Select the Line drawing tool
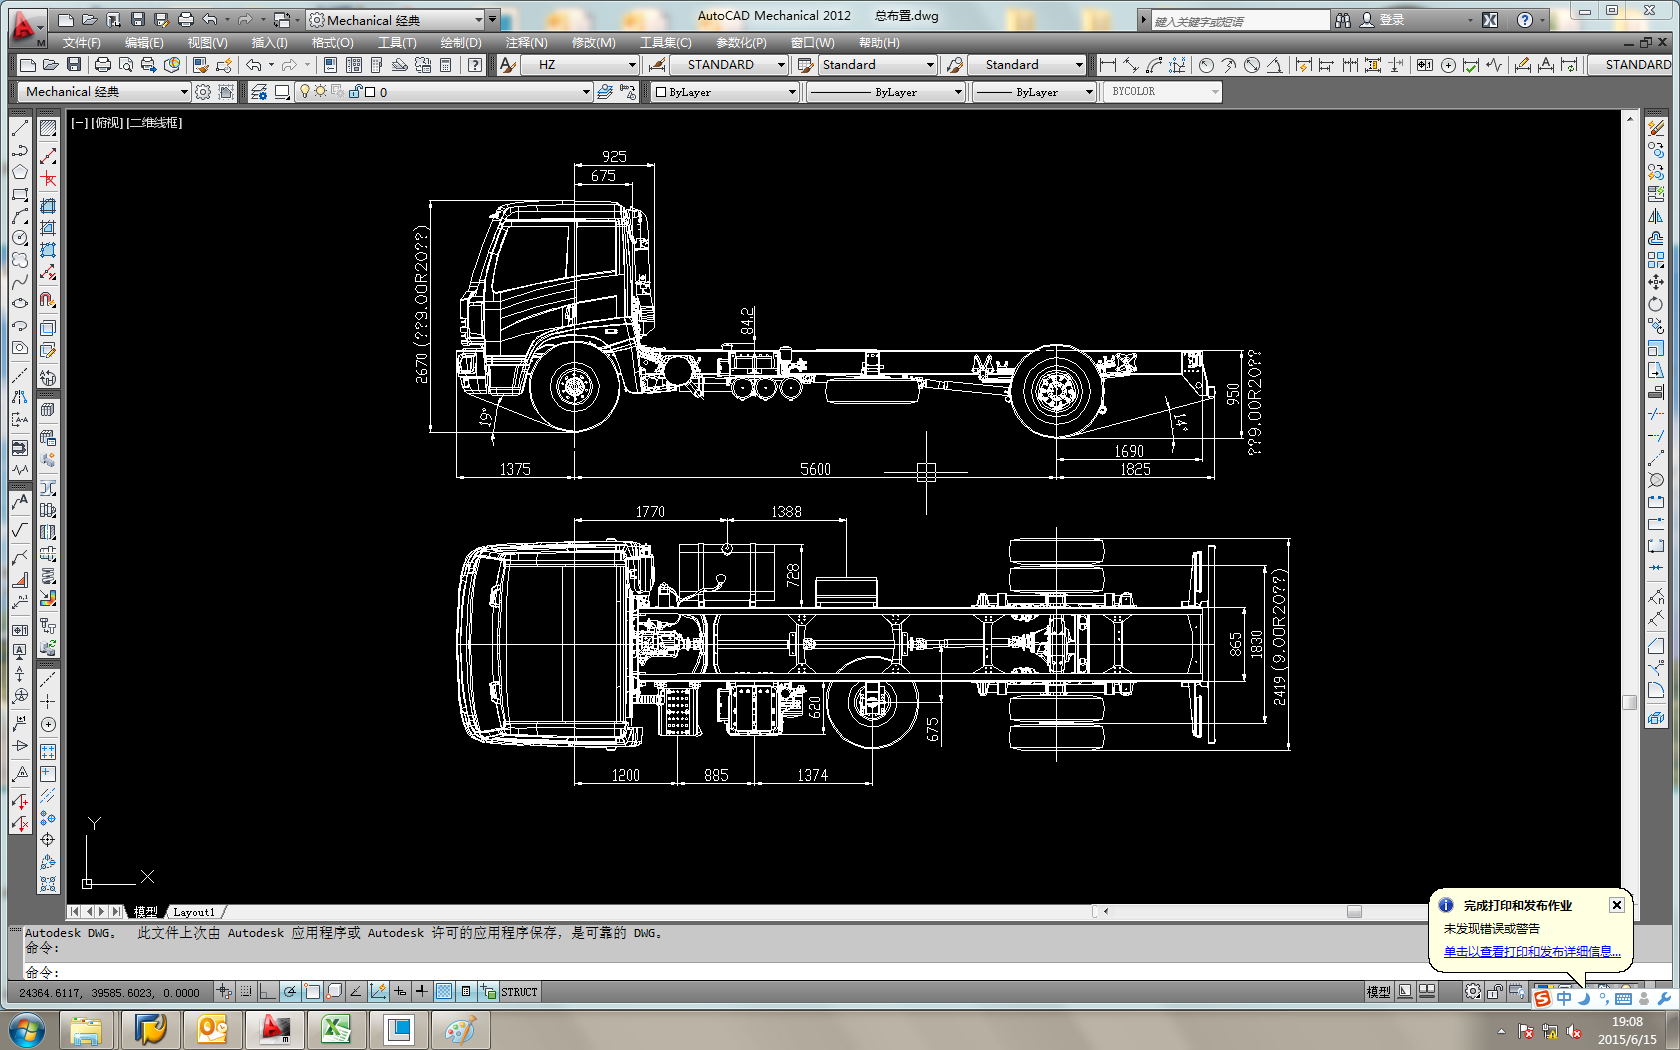Viewport: 1680px width, 1050px height. (20, 128)
